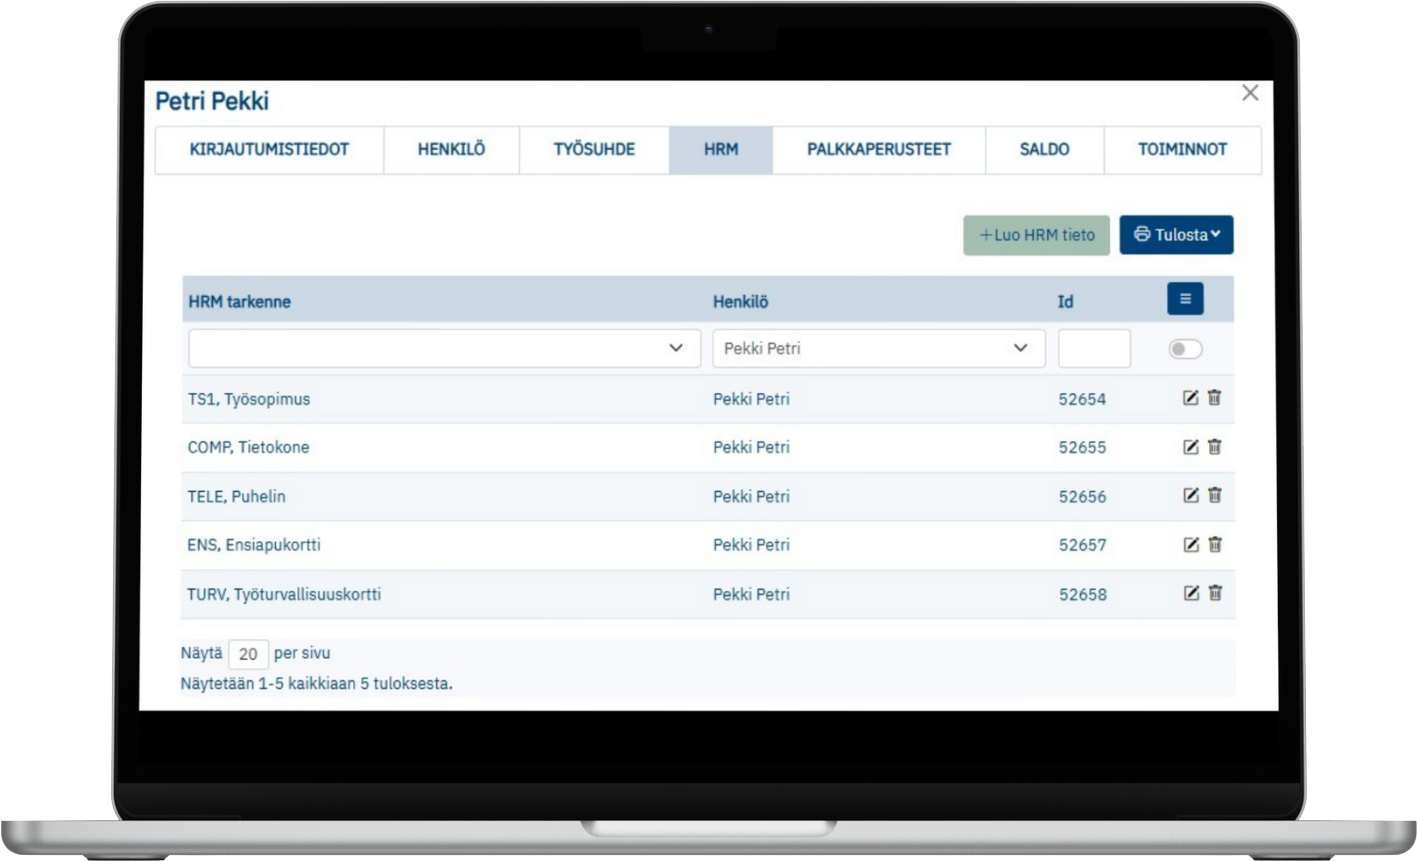Screen dimensions: 1417x861
Task: Edit the COMP, Tietokone entry
Action: (x=1190, y=447)
